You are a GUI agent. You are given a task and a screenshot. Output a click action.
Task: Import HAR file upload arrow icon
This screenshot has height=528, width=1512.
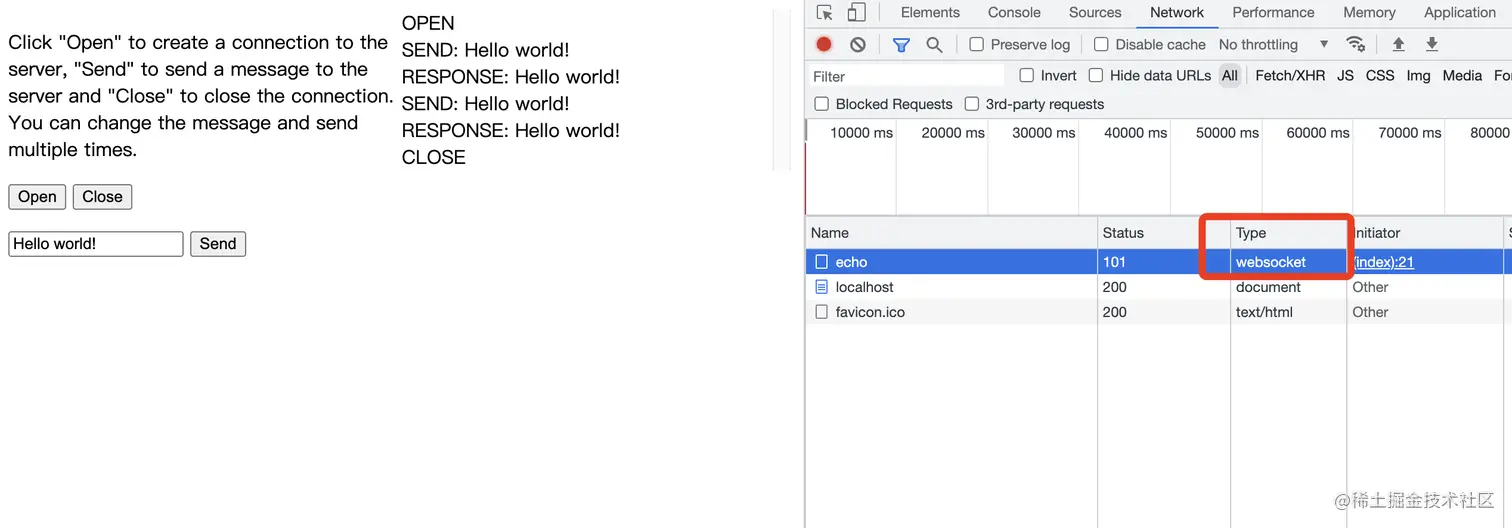[x=1398, y=44]
